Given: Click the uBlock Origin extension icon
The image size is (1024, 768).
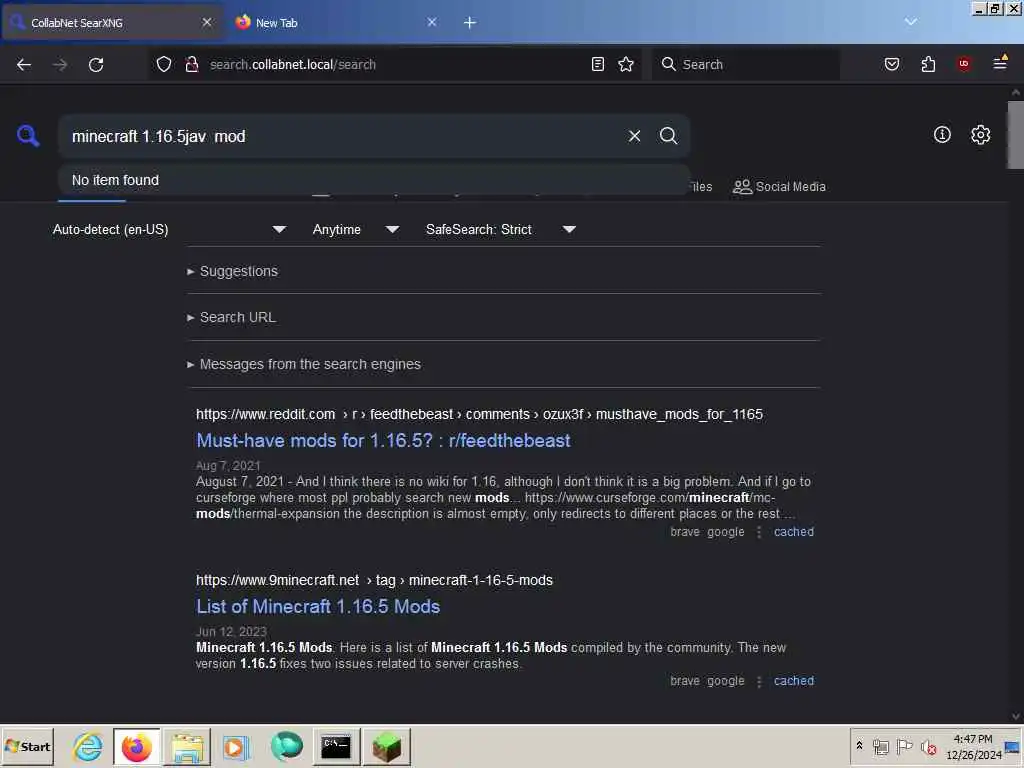Looking at the screenshot, I should coord(963,64).
